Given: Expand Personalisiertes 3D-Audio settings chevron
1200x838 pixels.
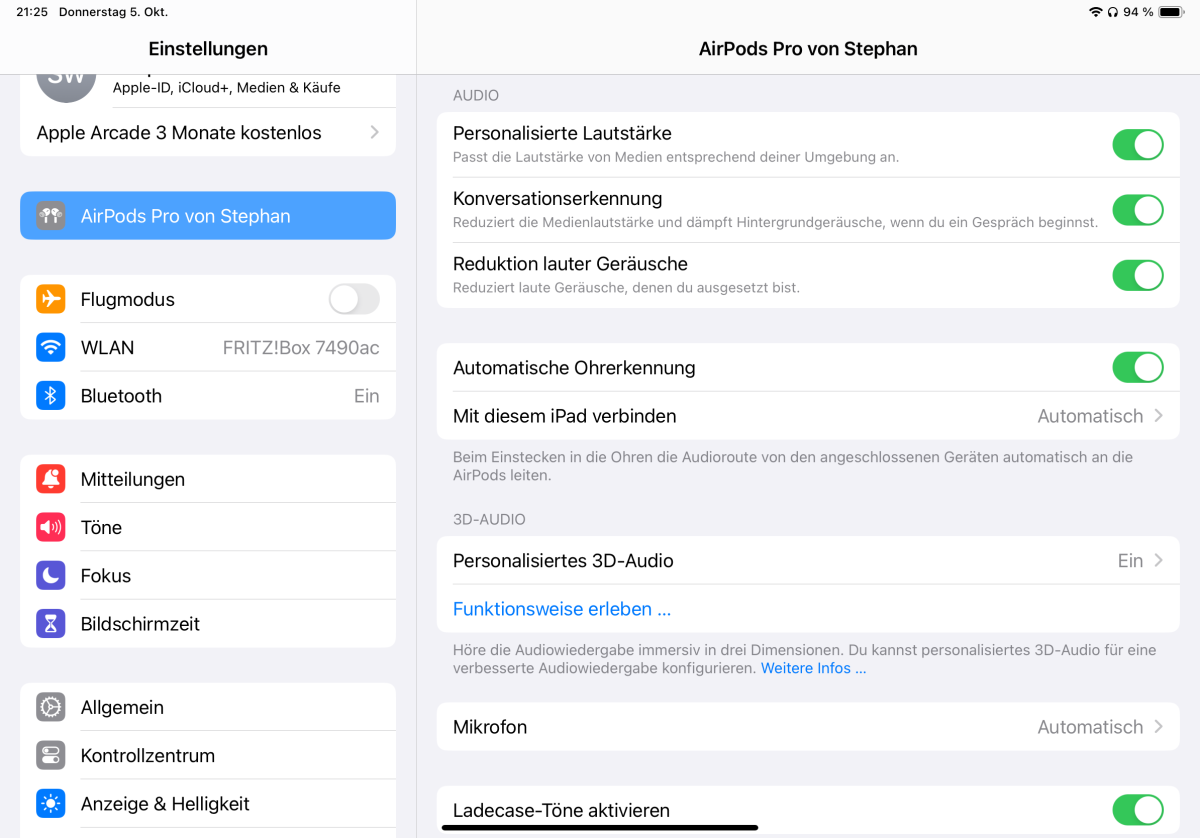Looking at the screenshot, I should (1159, 560).
